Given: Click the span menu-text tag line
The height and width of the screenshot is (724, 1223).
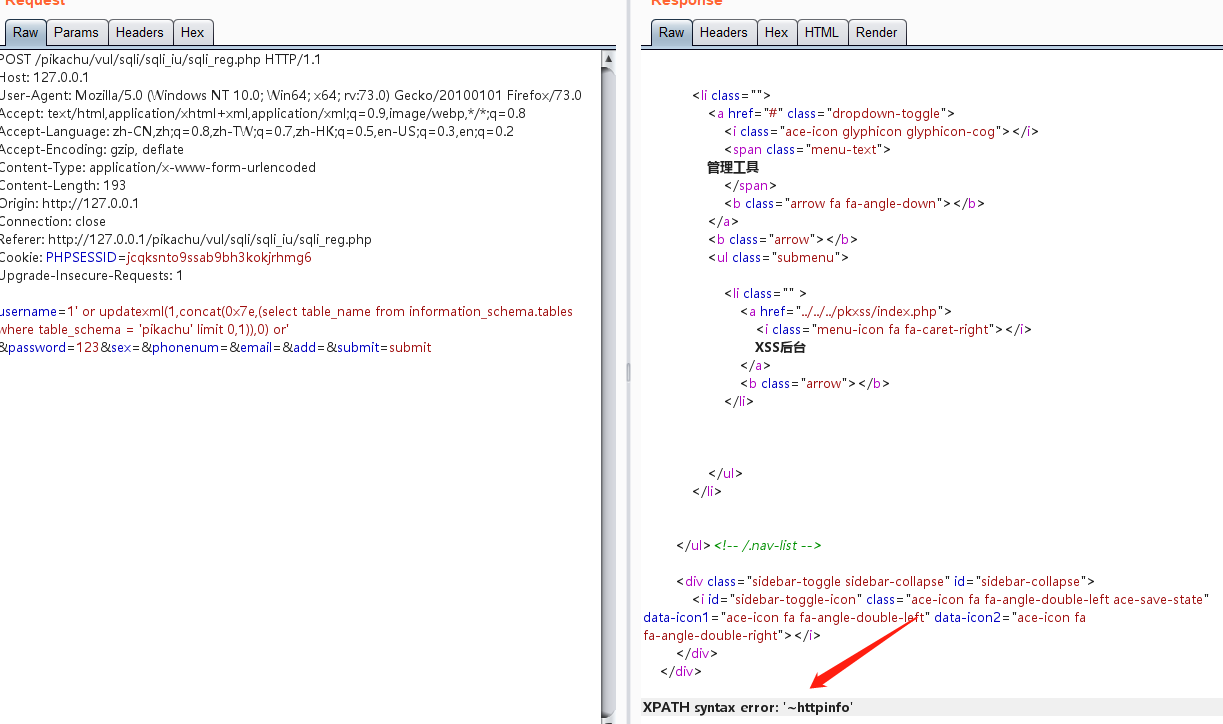Looking at the screenshot, I should click(x=807, y=149).
